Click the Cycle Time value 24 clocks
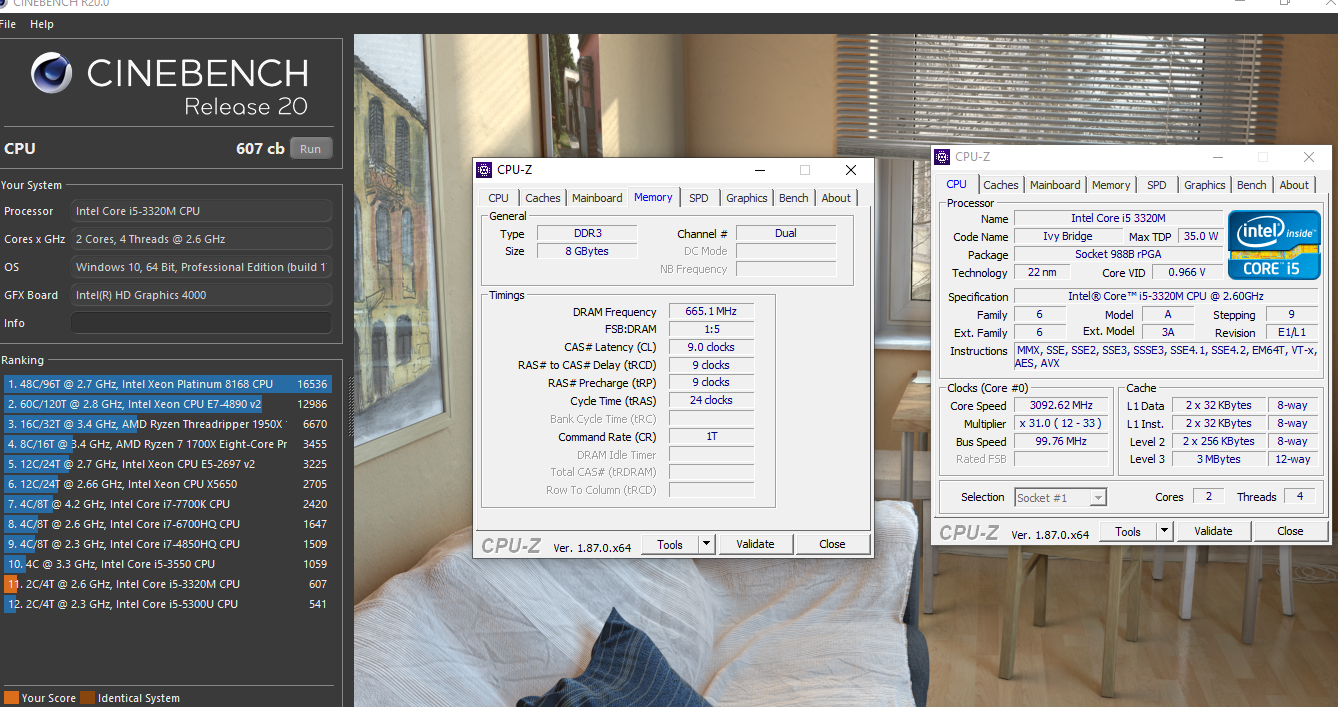The width and height of the screenshot is (1338, 707). (711, 400)
